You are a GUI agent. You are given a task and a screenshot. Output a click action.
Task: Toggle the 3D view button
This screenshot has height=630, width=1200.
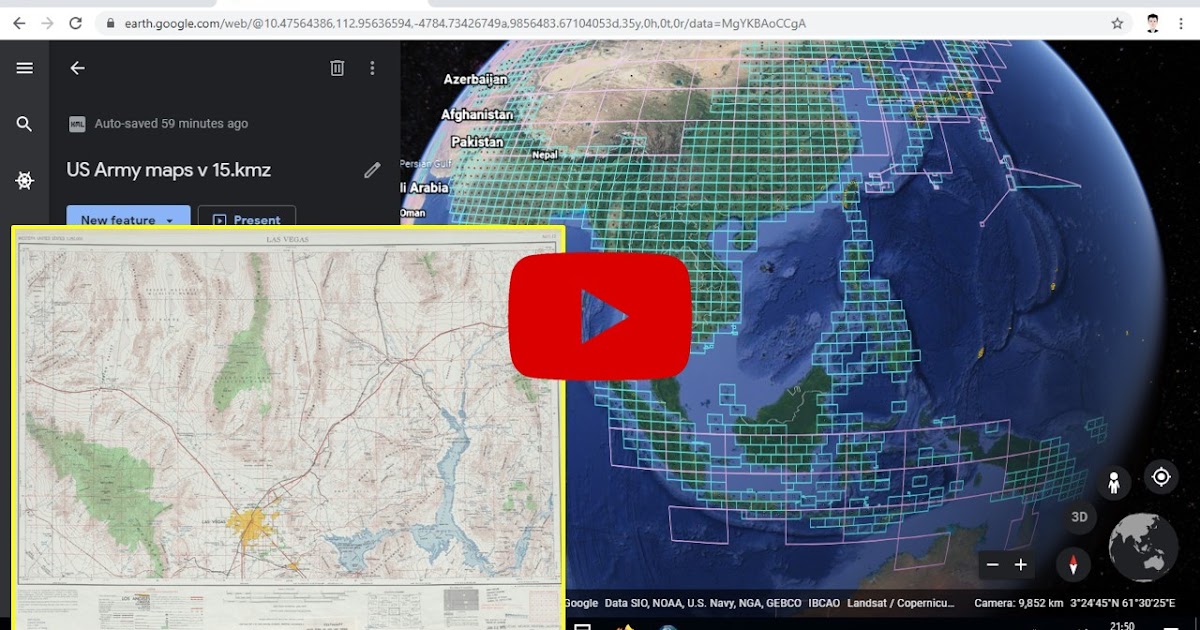click(x=1079, y=517)
